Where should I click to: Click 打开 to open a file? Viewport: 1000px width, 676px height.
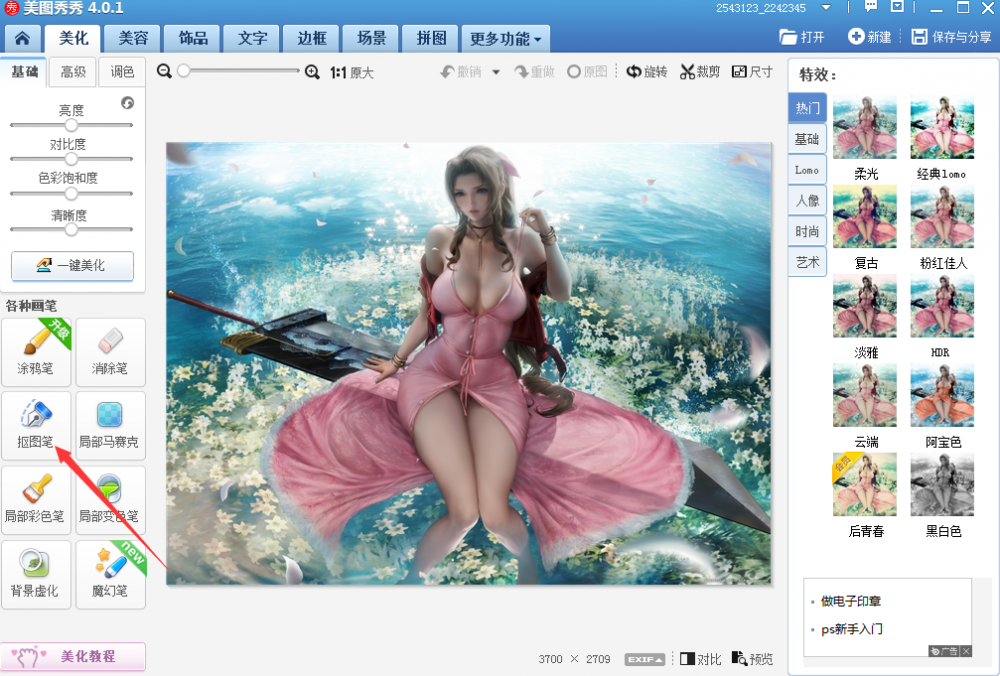click(x=802, y=37)
